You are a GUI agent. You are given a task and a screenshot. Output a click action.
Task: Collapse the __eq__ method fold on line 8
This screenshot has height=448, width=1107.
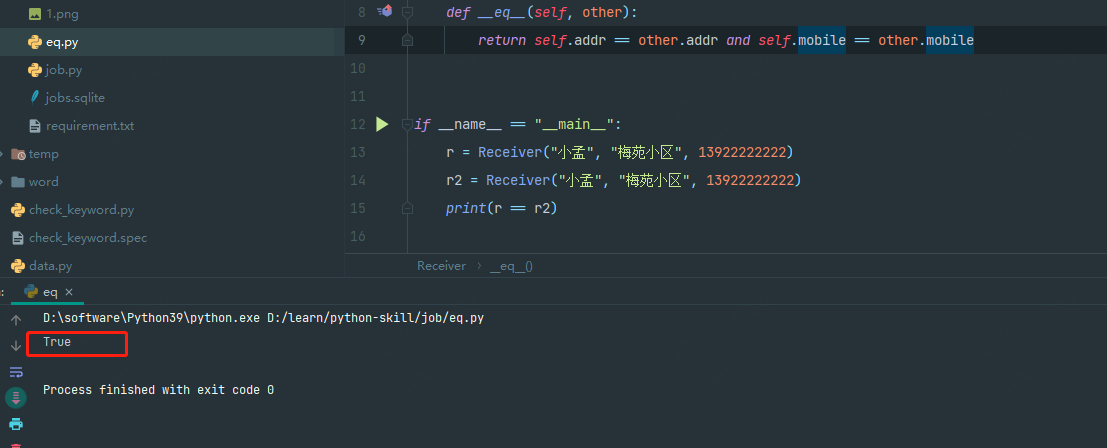[407, 12]
